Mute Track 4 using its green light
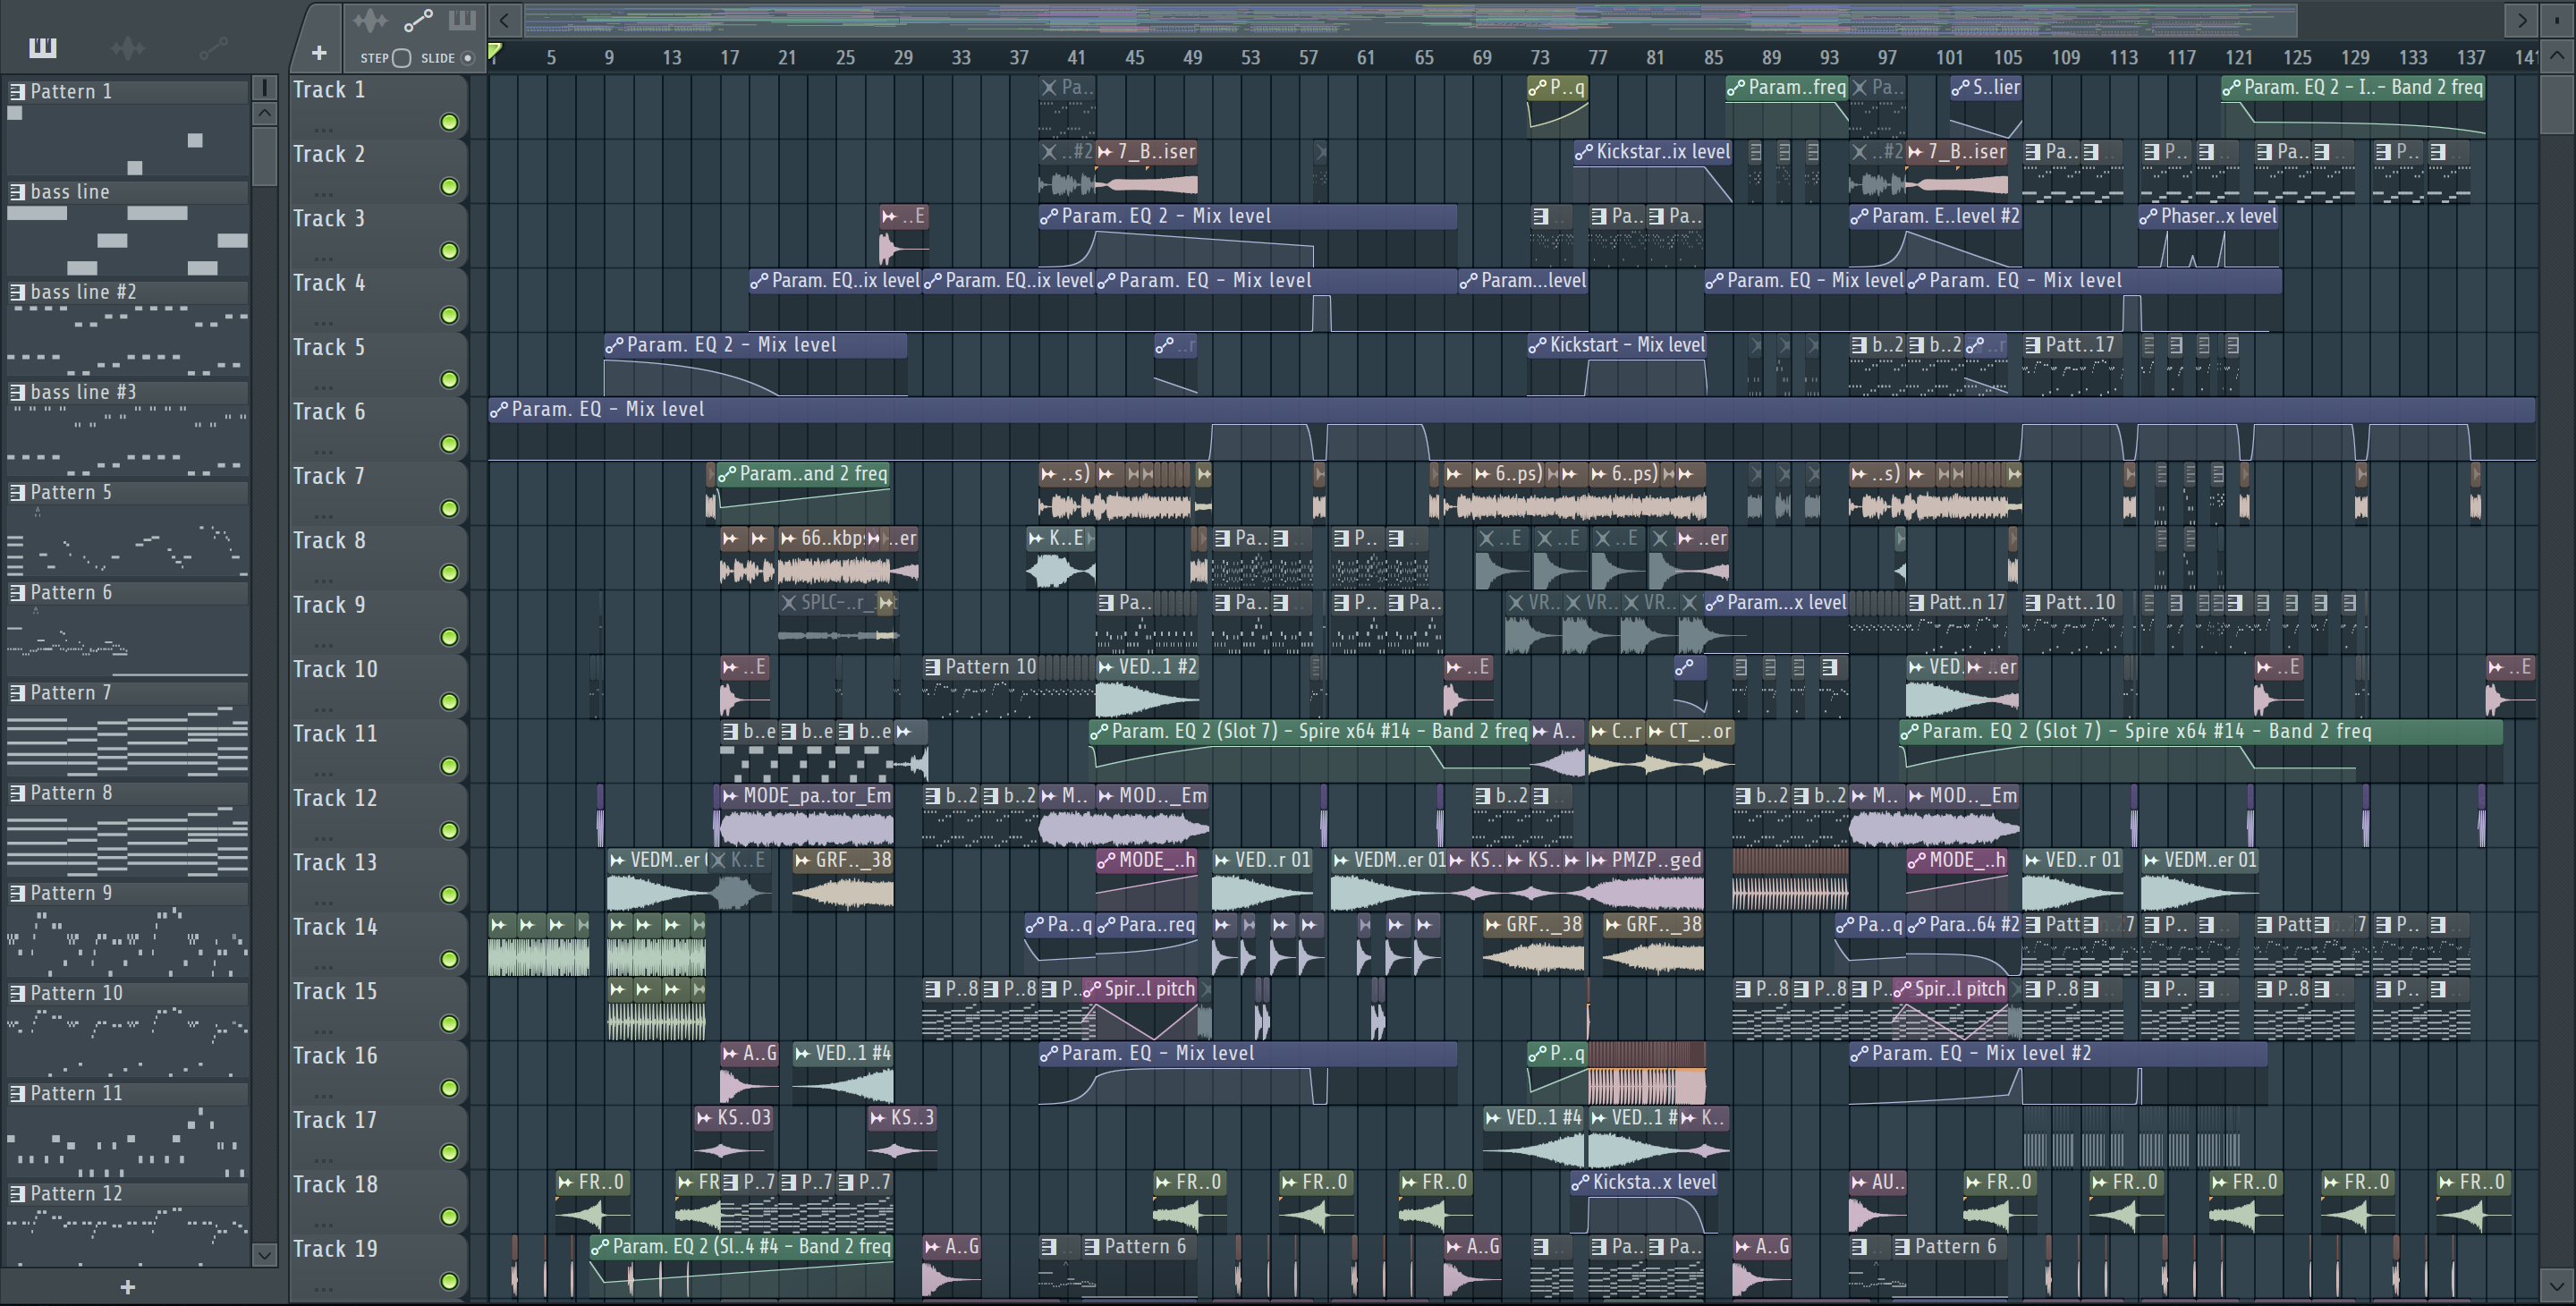Viewport: 2576px width, 1306px height. point(449,315)
